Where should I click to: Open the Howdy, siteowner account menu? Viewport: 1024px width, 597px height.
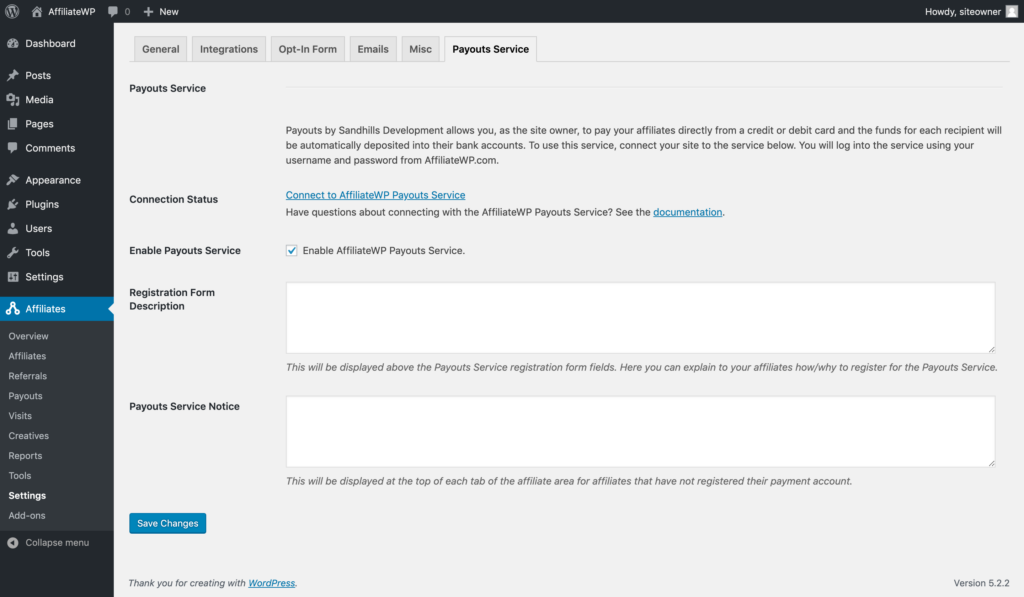970,11
